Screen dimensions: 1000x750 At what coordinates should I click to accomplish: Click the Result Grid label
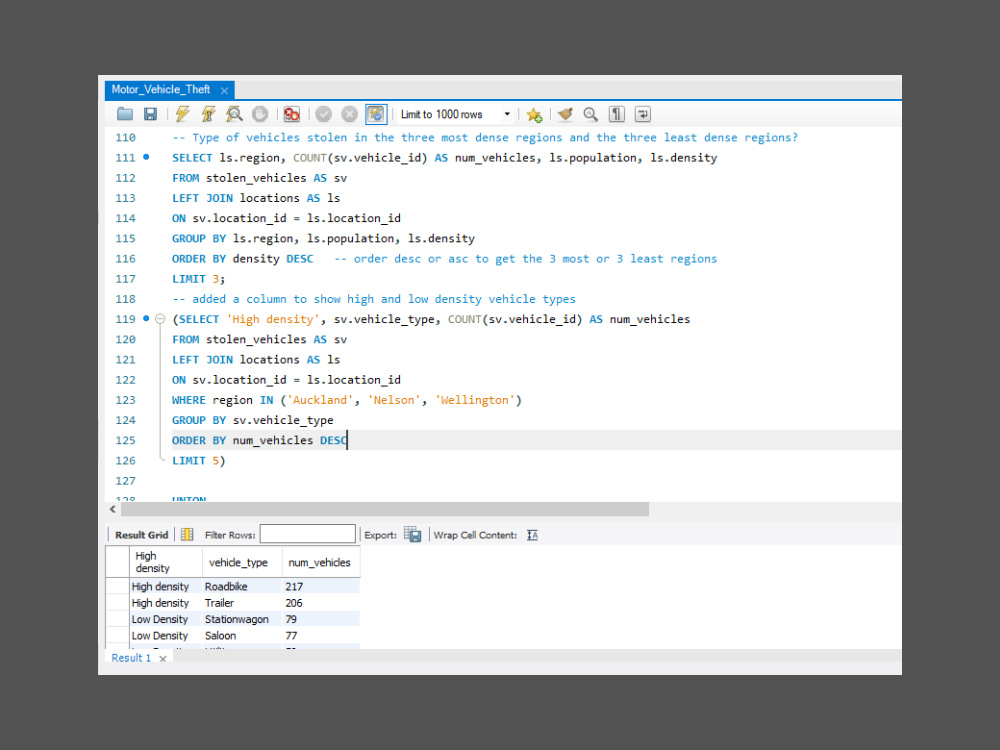tap(142, 535)
